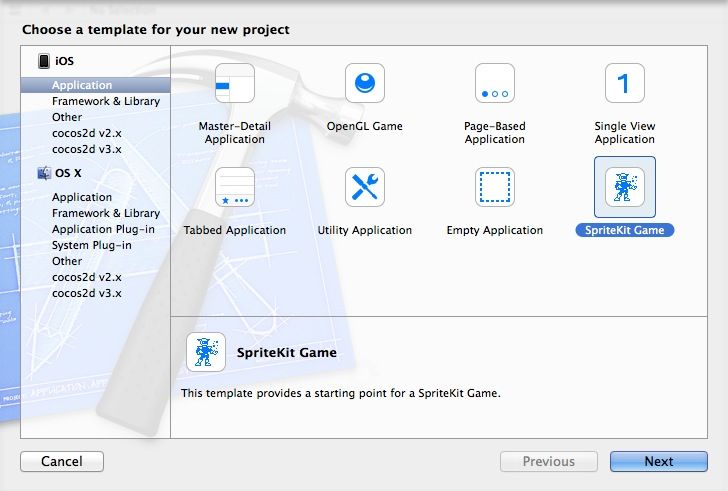Choose cocos2d v3.x under OS X
Screen dimensions: 728x491
point(87,293)
